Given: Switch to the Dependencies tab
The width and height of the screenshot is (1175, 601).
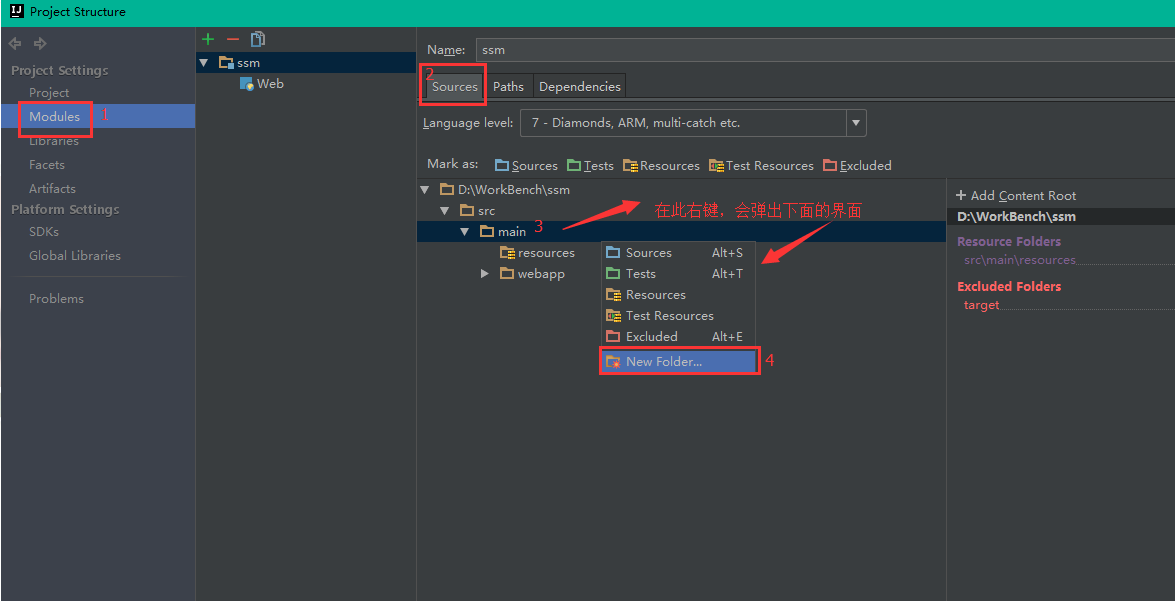Looking at the screenshot, I should (x=579, y=86).
